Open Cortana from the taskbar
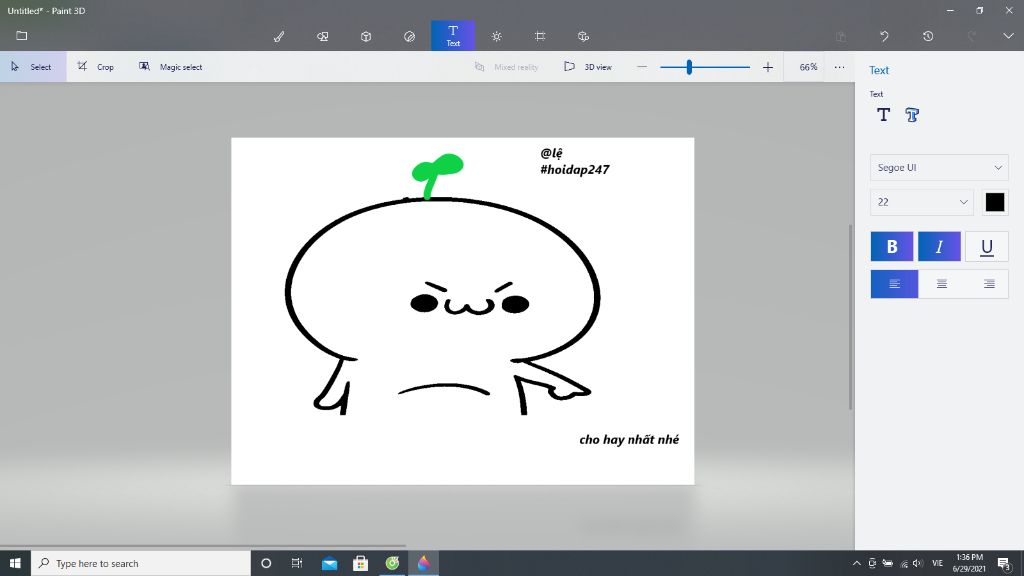The height and width of the screenshot is (576, 1024). pos(266,563)
